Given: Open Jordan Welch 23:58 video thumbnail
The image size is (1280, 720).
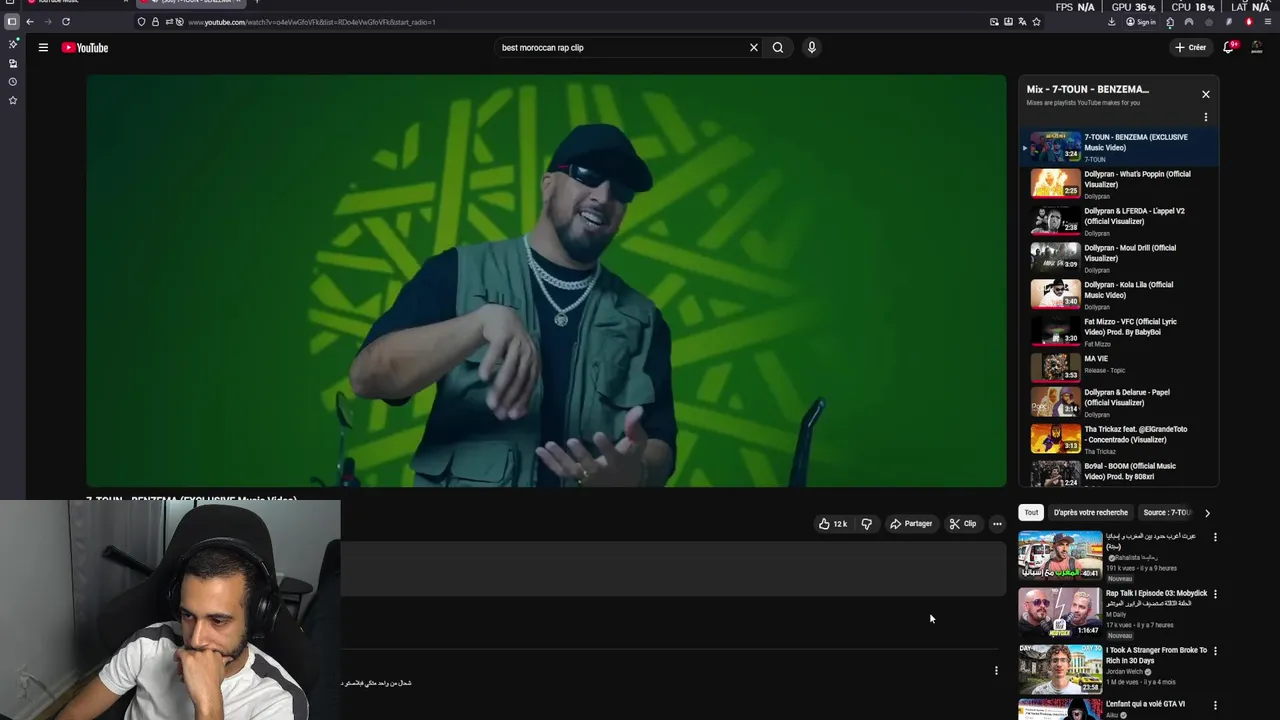Looking at the screenshot, I should pyautogui.click(x=1060, y=669).
